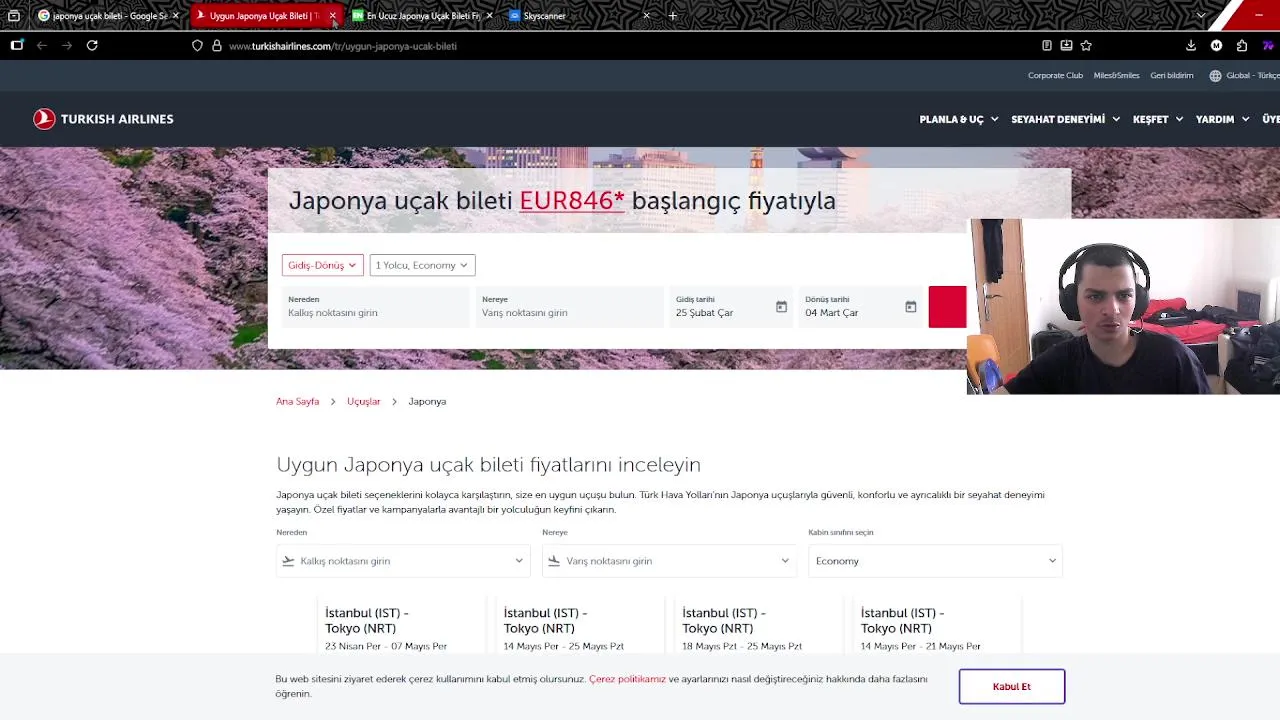Click the sidebar toggle icon beside back arrow
The image size is (1280, 720).
click(x=17, y=45)
